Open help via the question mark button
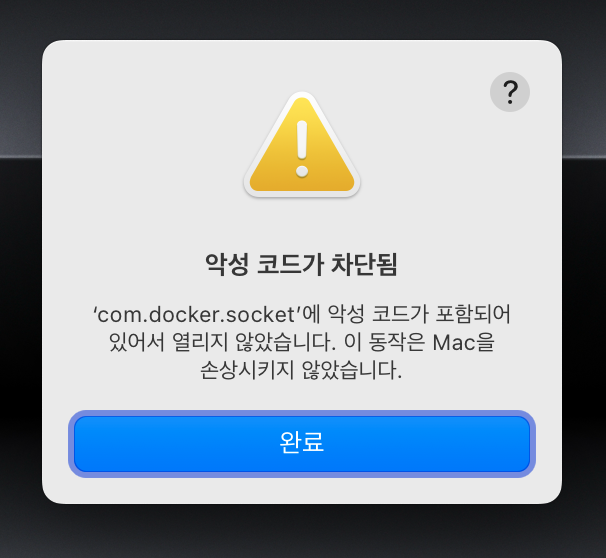 [510, 92]
